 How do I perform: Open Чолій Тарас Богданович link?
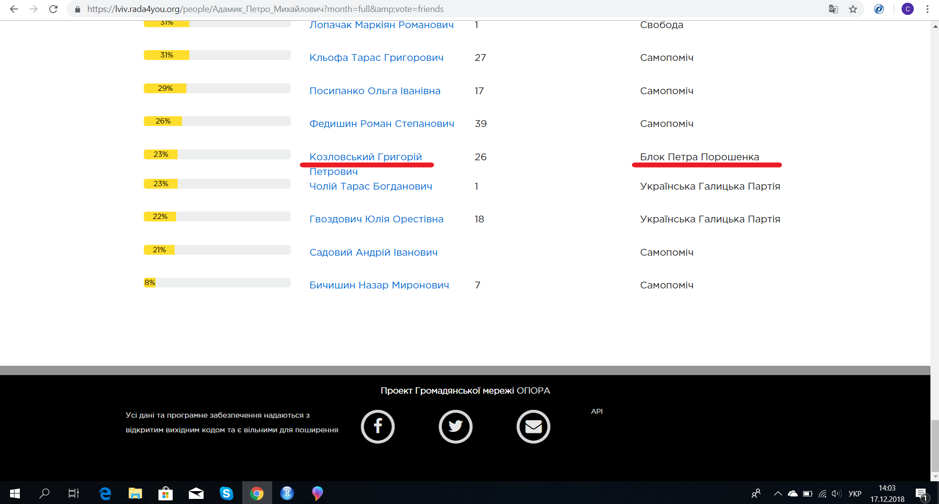[371, 186]
